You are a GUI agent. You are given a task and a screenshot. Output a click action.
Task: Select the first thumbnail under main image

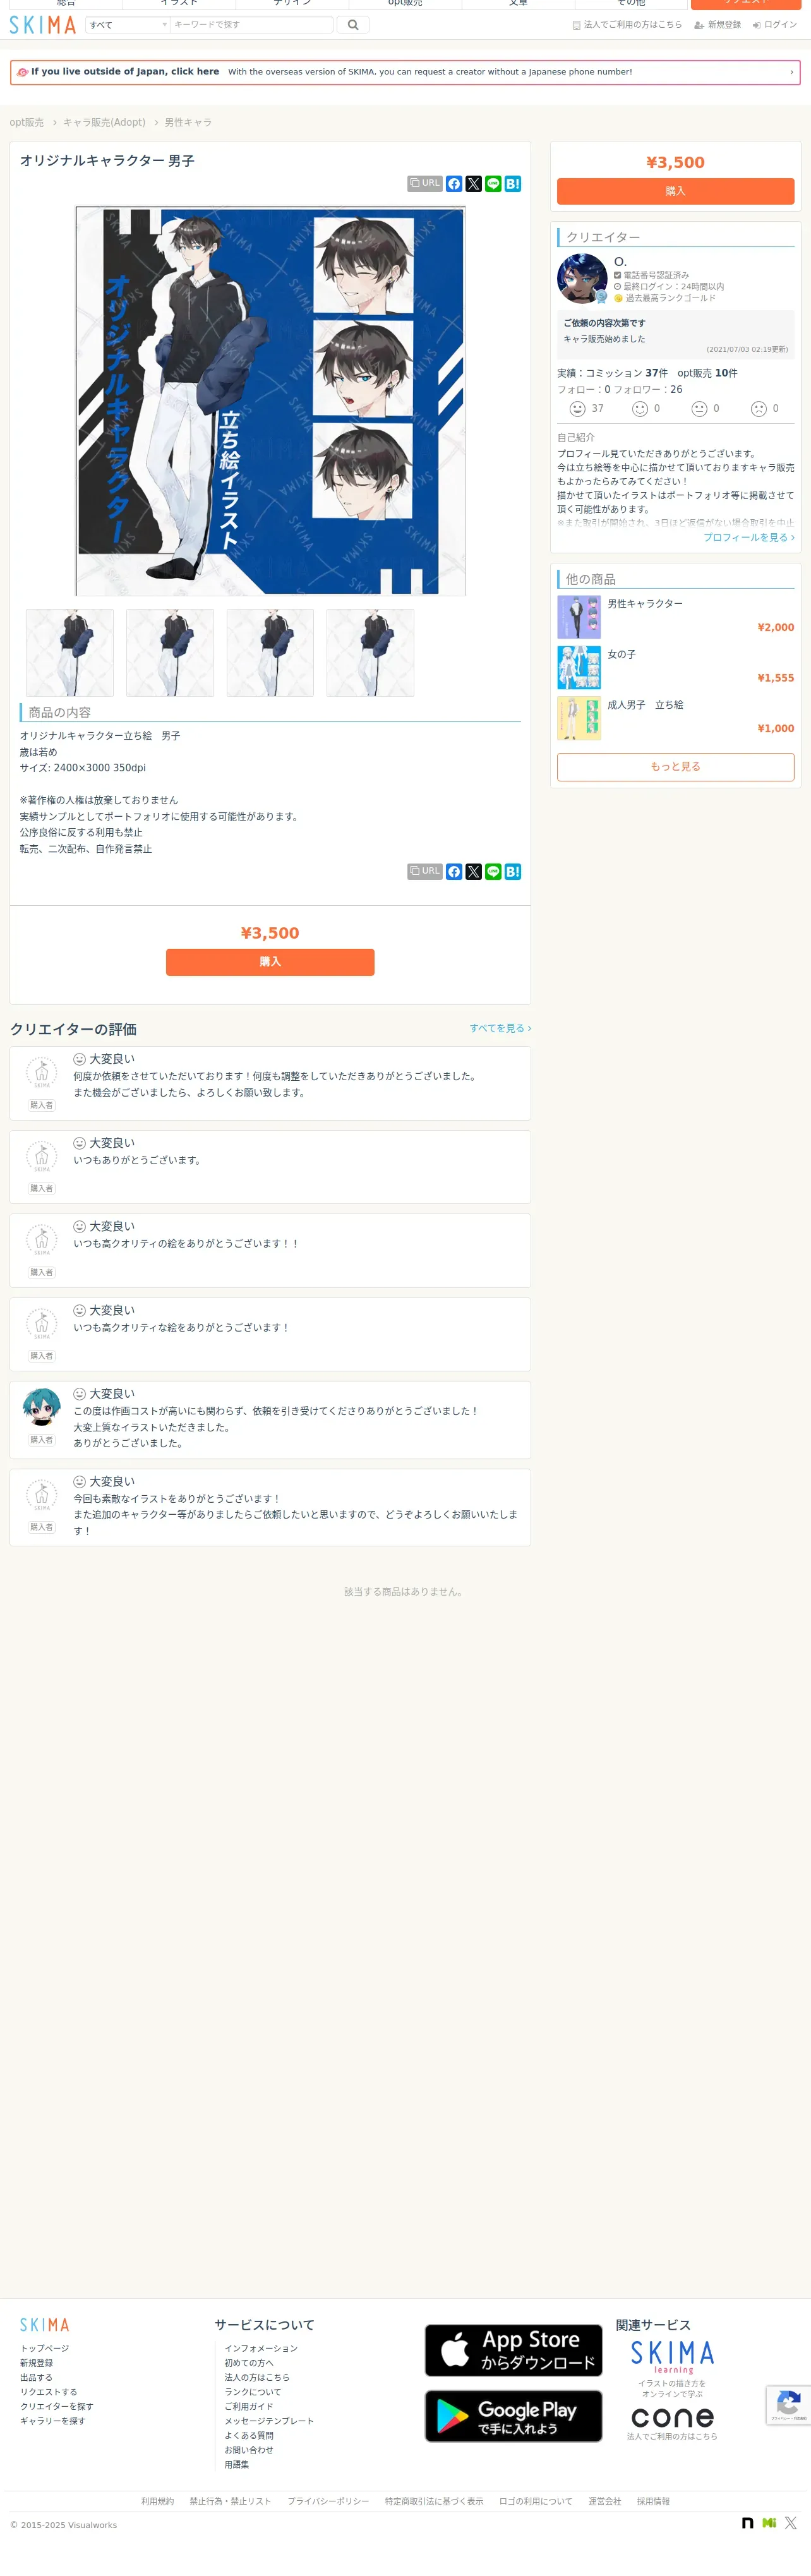tap(70, 653)
